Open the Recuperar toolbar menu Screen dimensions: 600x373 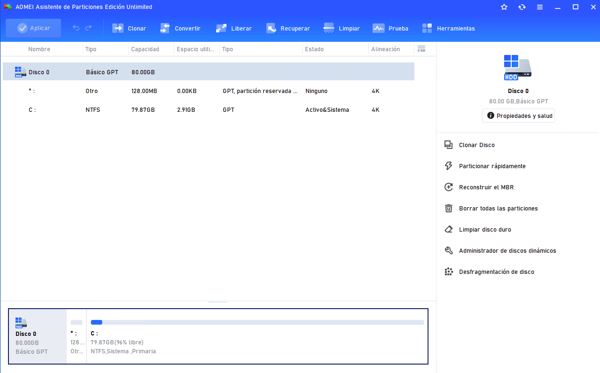click(x=288, y=28)
